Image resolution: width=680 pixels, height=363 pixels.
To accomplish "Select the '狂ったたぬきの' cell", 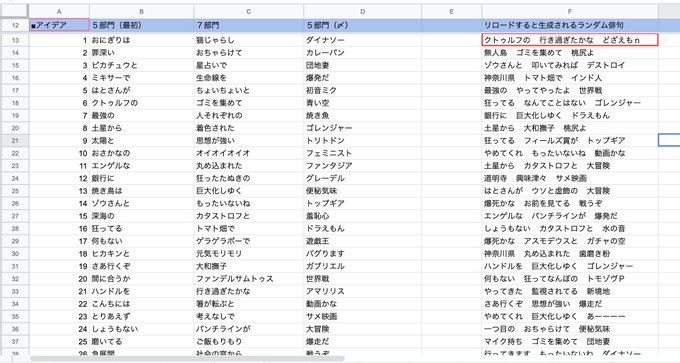I will [x=248, y=178].
